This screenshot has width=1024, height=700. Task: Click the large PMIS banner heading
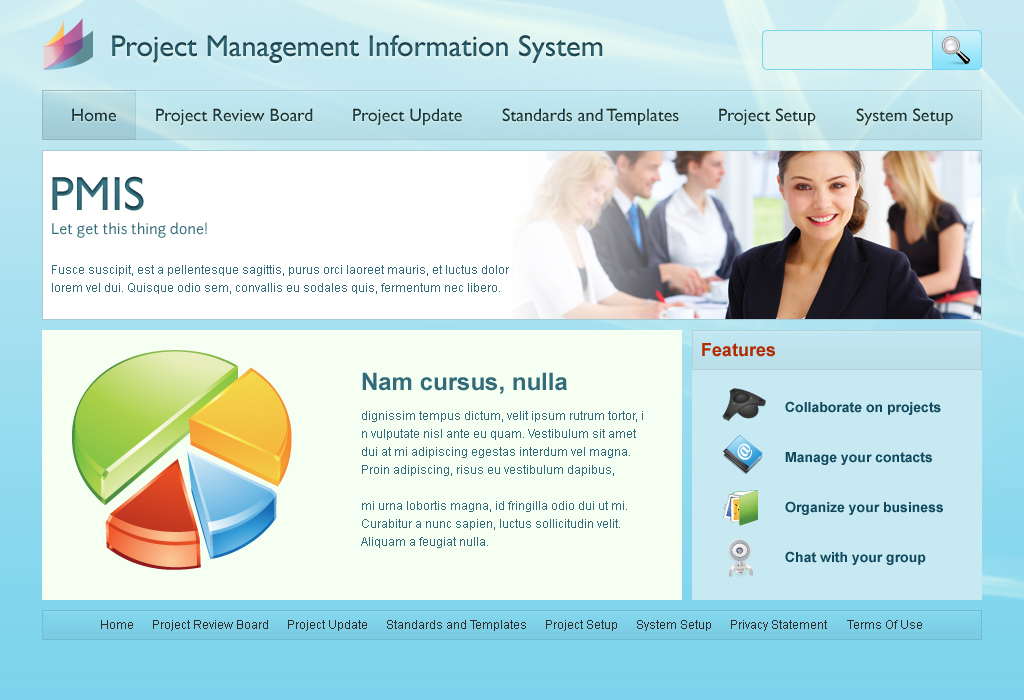tap(97, 194)
